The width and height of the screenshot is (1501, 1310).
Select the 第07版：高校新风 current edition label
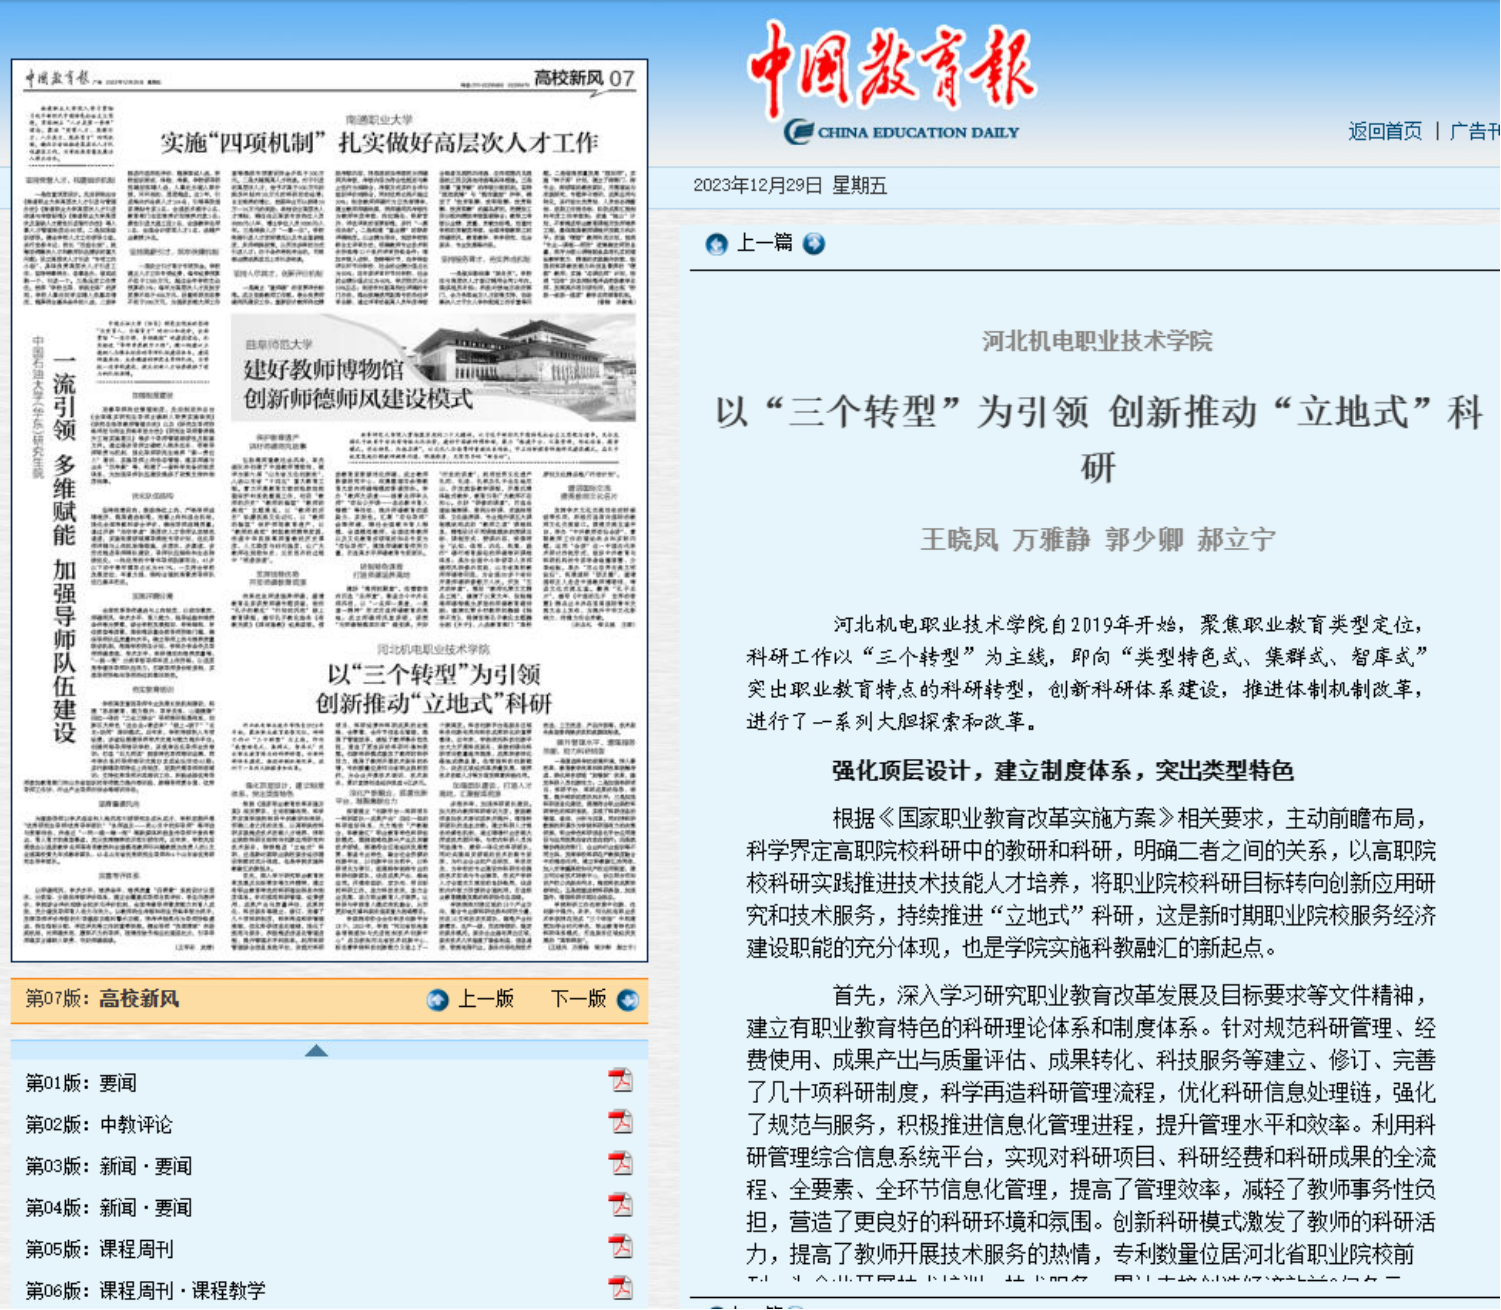[102, 999]
